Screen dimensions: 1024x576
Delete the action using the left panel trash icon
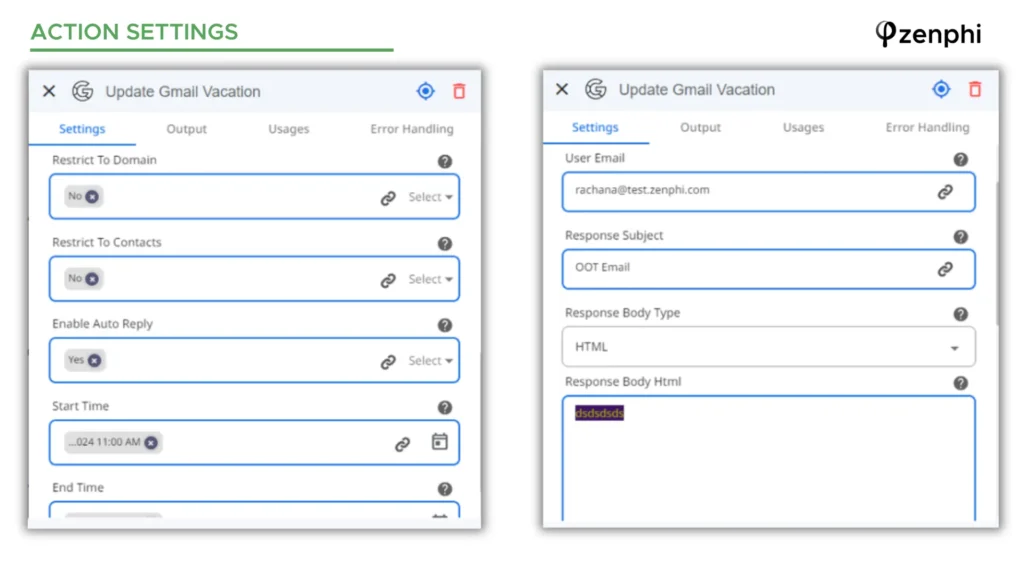(x=459, y=91)
